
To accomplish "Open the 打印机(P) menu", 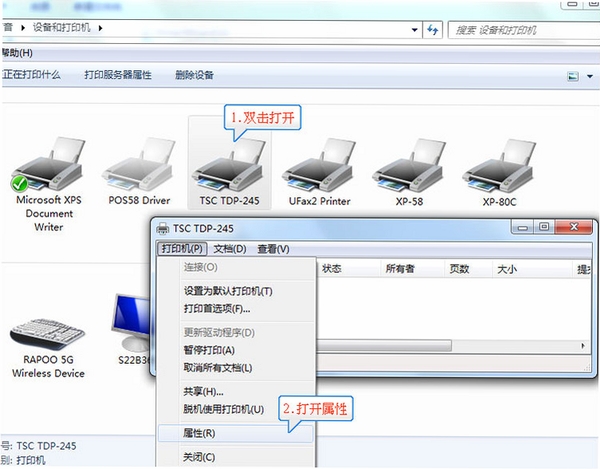I will (x=182, y=249).
